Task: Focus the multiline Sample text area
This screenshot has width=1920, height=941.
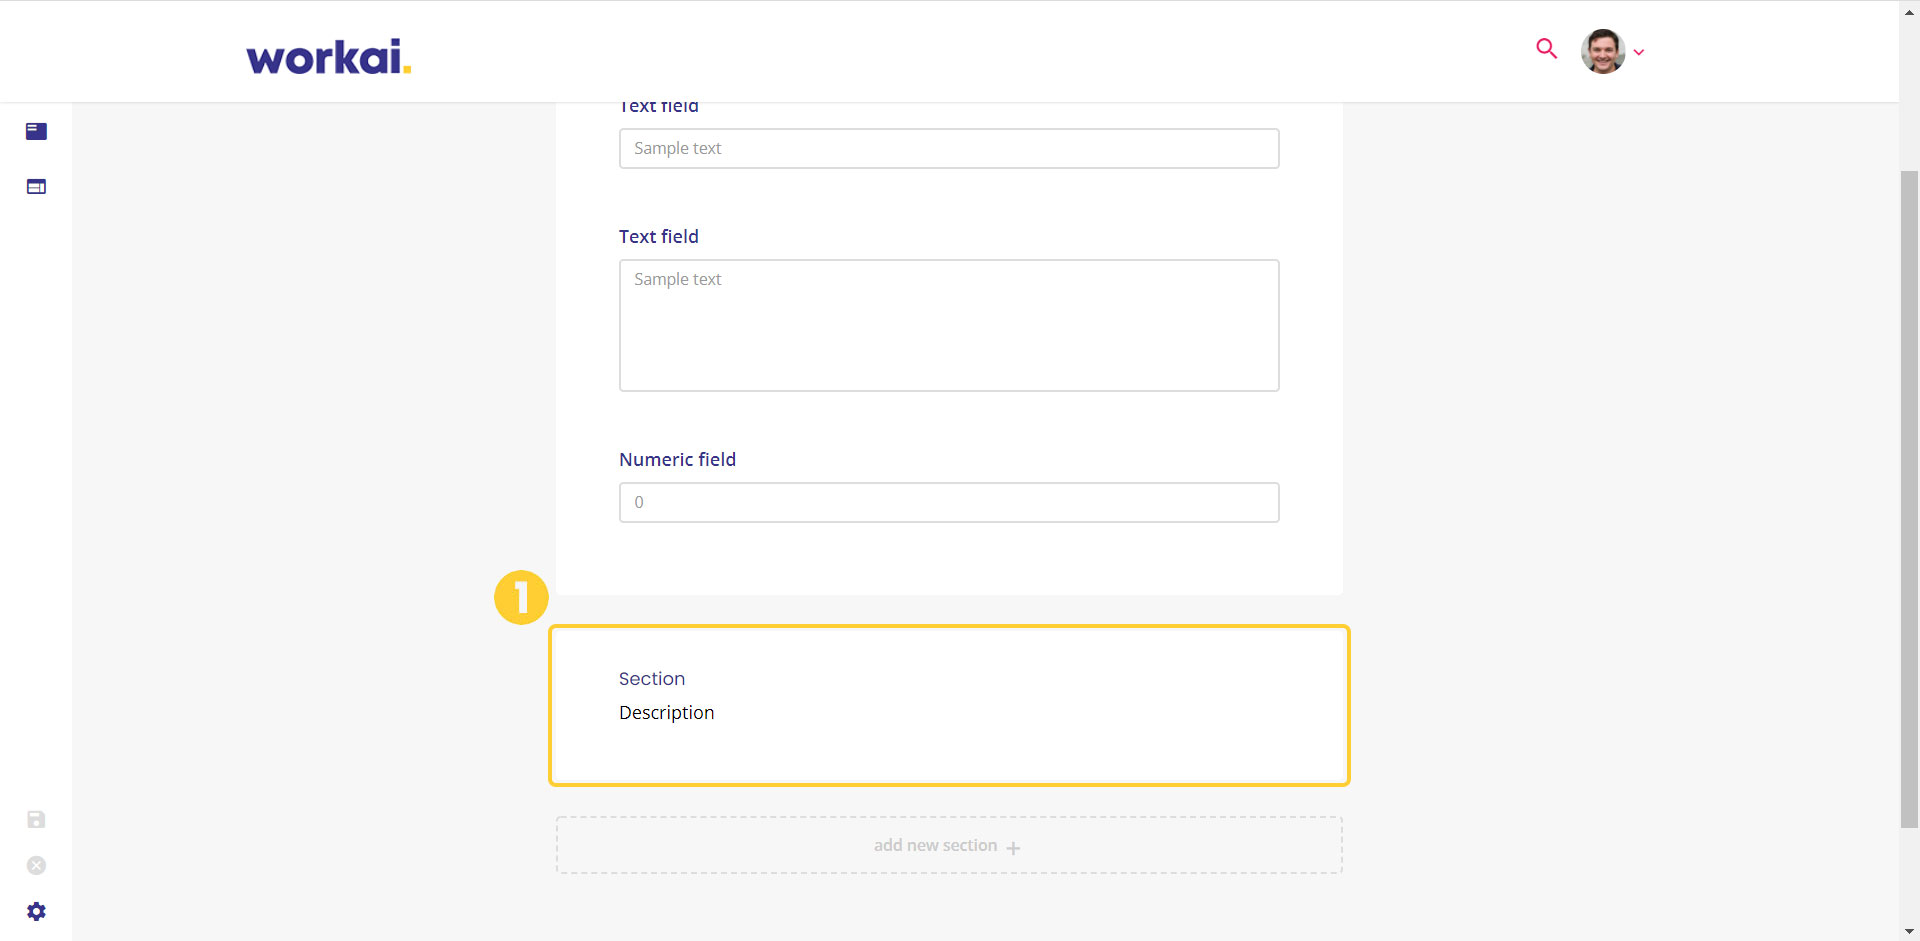Action: click(949, 325)
